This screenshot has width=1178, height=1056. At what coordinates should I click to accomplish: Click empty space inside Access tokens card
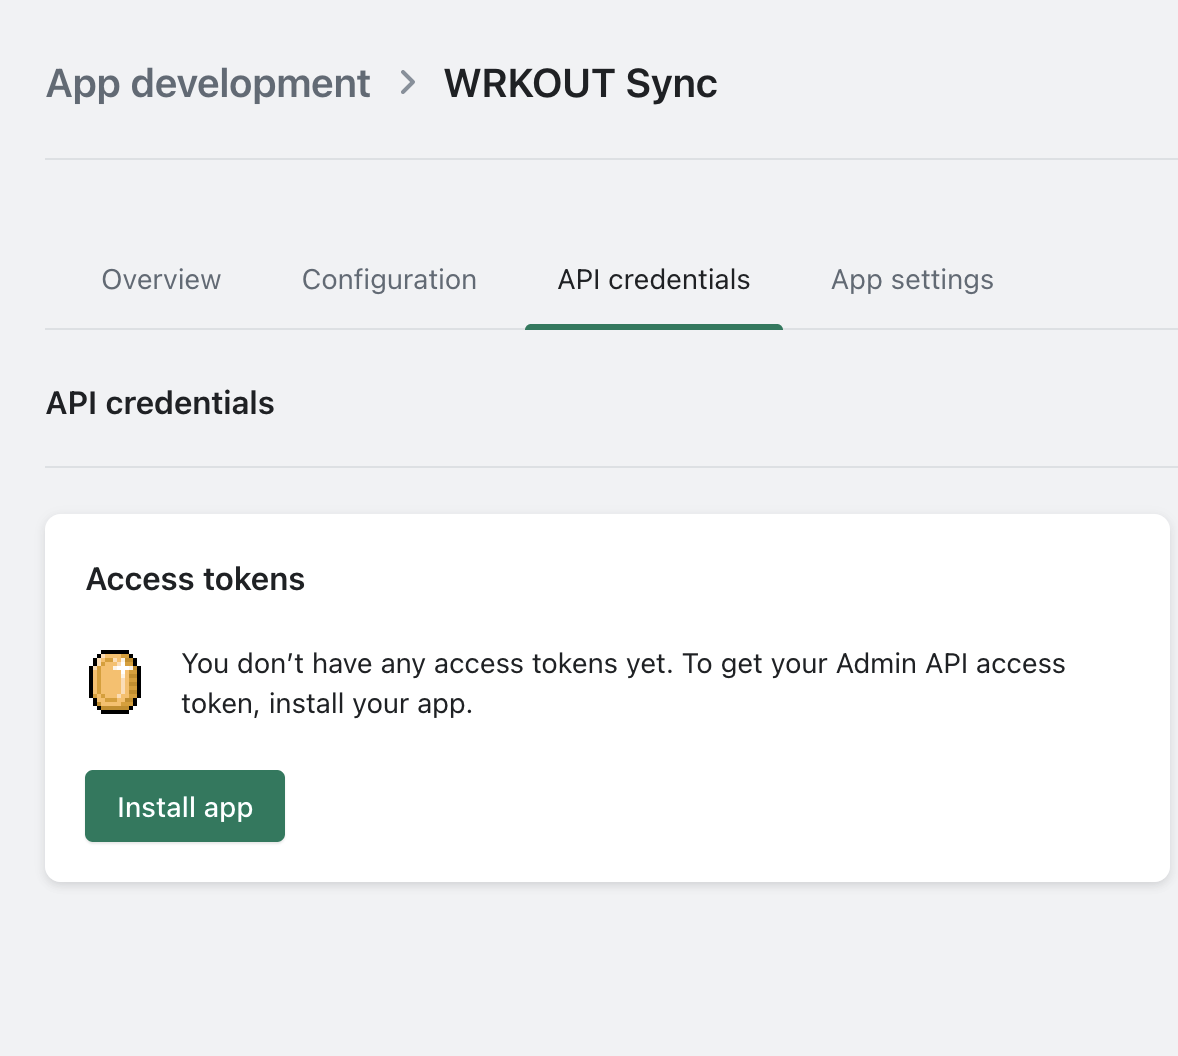click(x=800, y=580)
